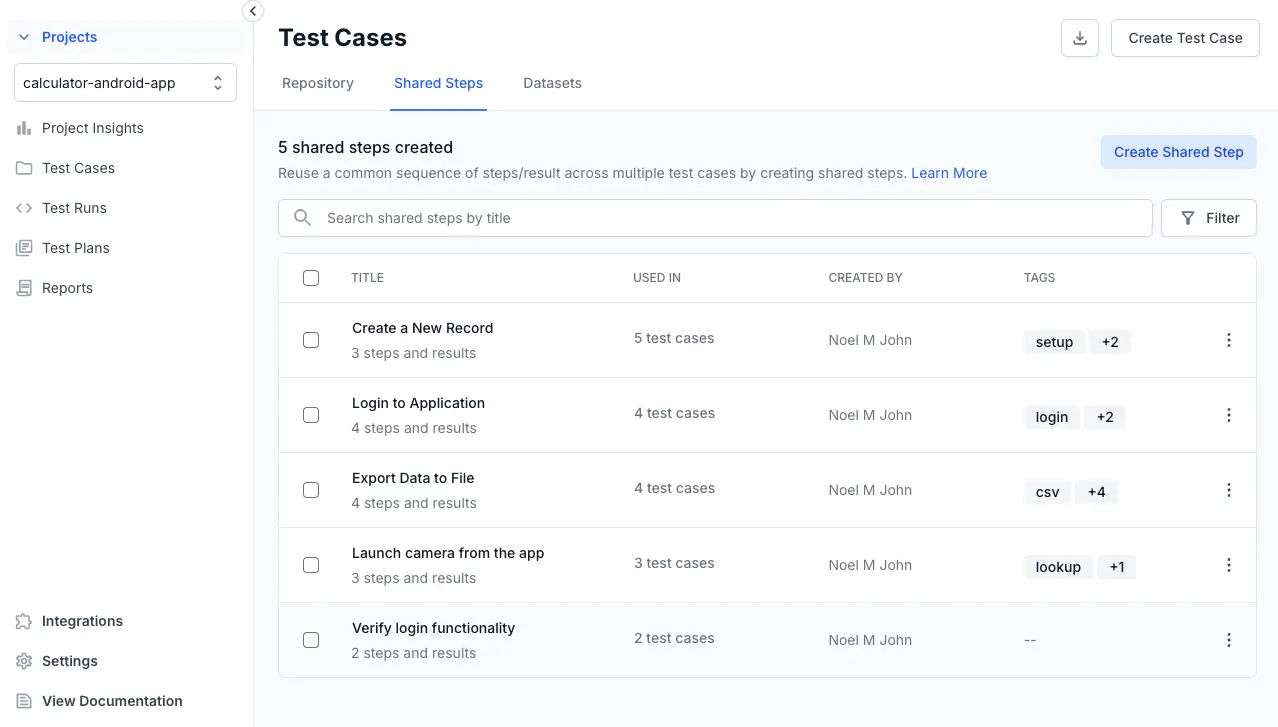Collapse the sidebar with the chevron arrow
The image size is (1278, 727).
pos(253,11)
